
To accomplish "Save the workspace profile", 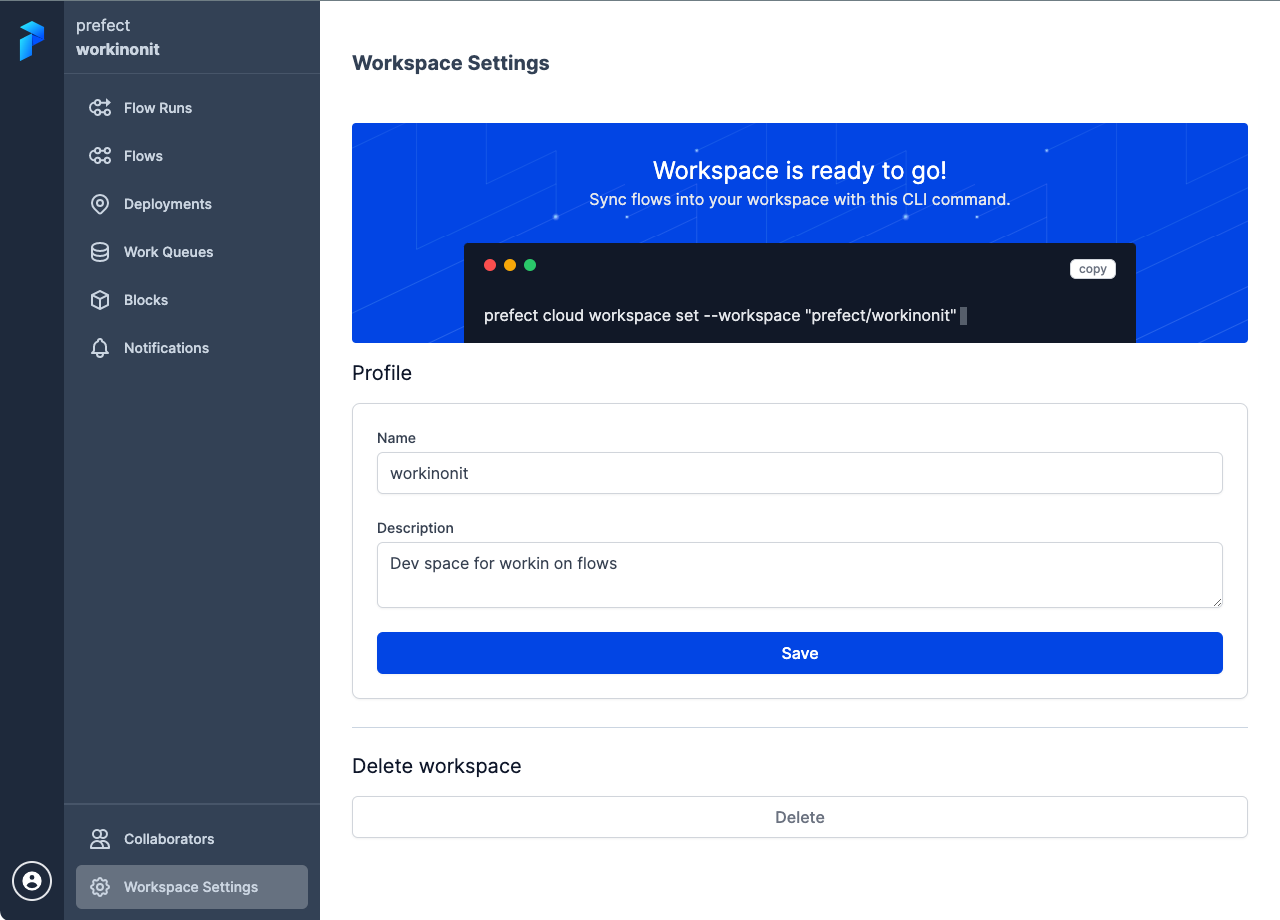I will pyautogui.click(x=800, y=653).
